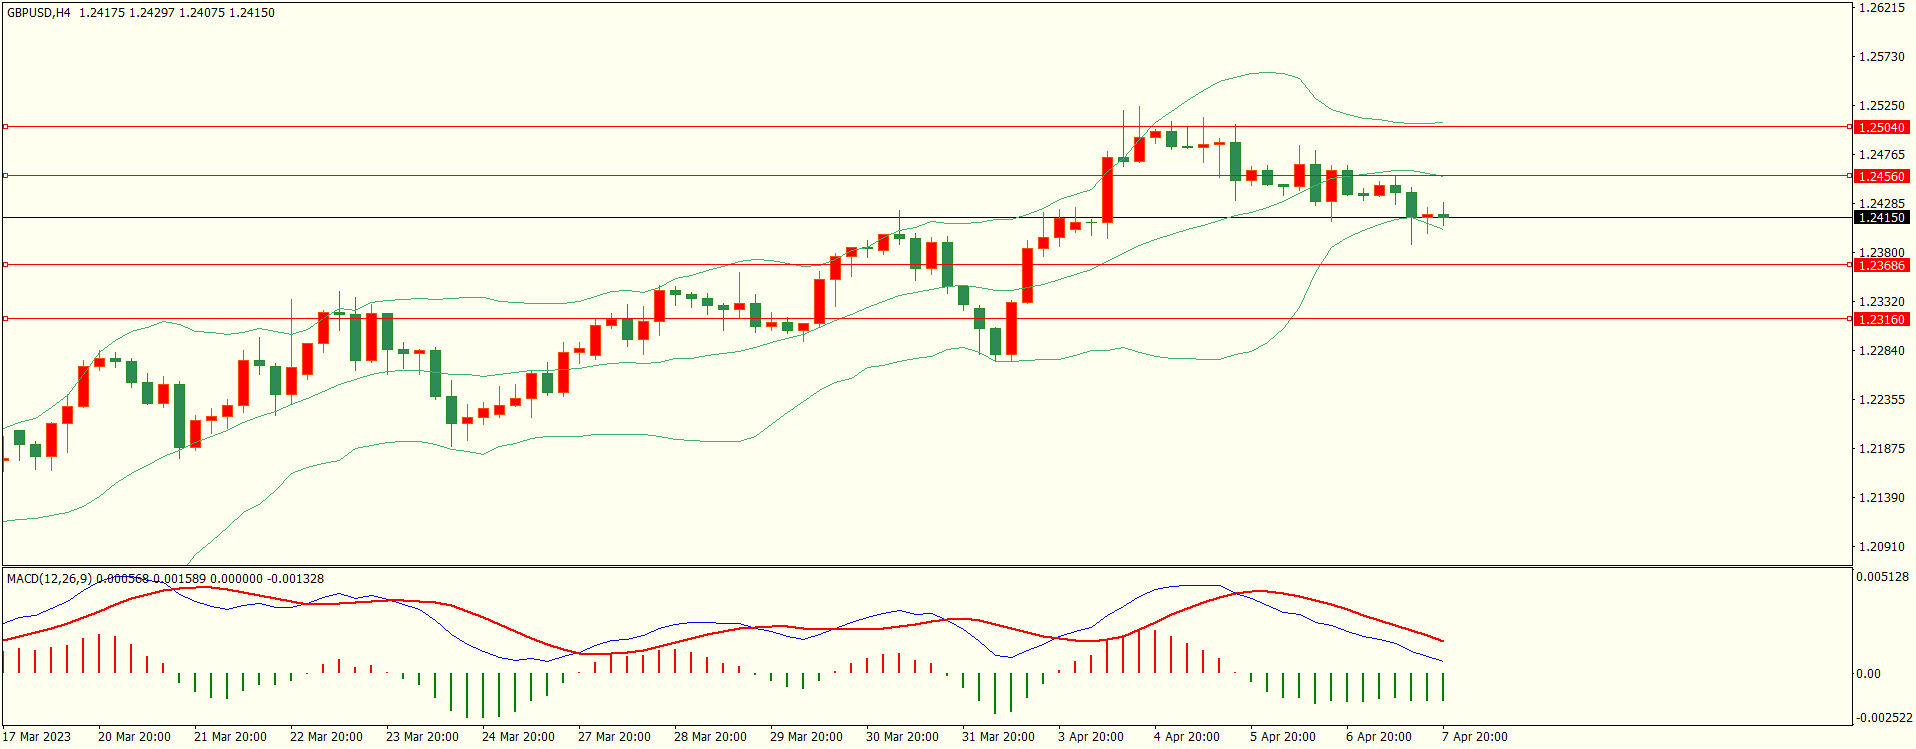Click the 1.21875 price axis label
Image resolution: width=1916 pixels, height=749 pixels.
1881,449
